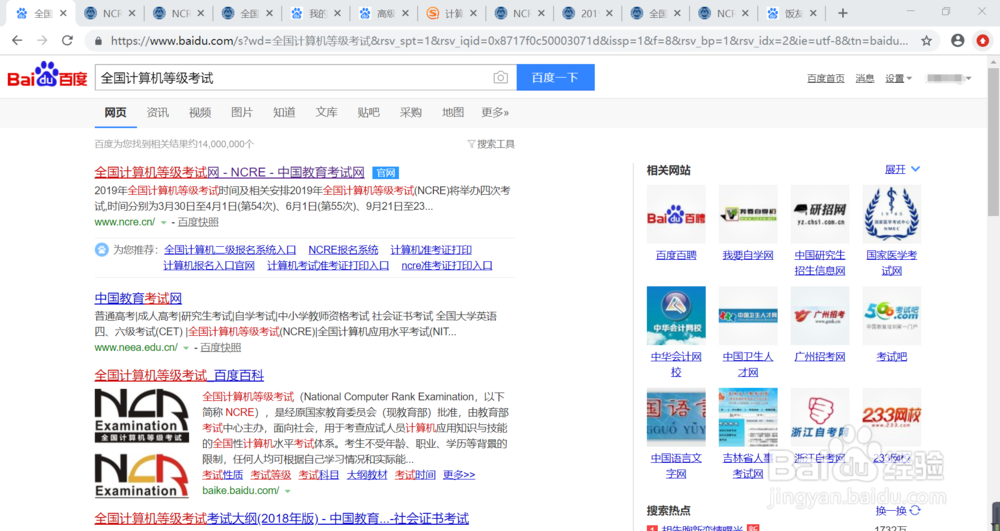The image size is (1000, 531).
Task: Open 百度百聘 site thumbnail
Action: click(676, 214)
